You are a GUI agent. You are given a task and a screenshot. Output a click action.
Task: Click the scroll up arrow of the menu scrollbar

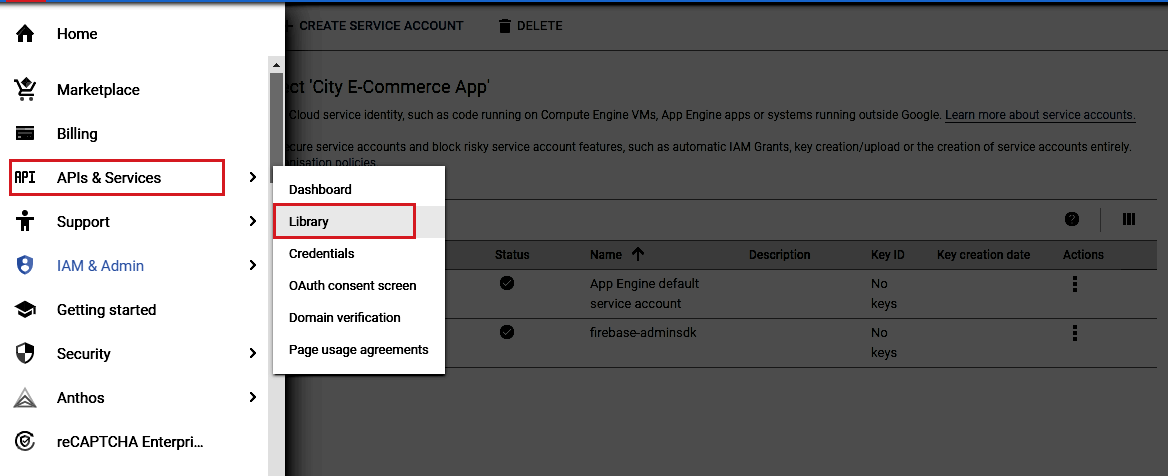[276, 64]
